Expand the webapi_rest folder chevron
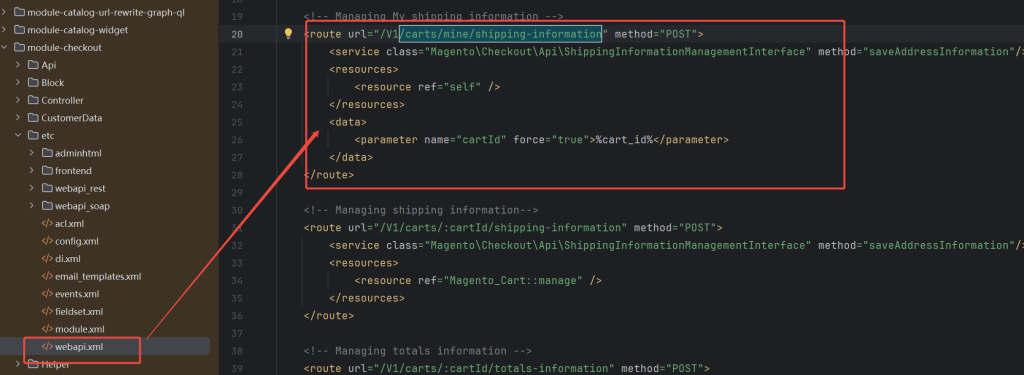Image resolution: width=1024 pixels, height=375 pixels. pos(32,188)
